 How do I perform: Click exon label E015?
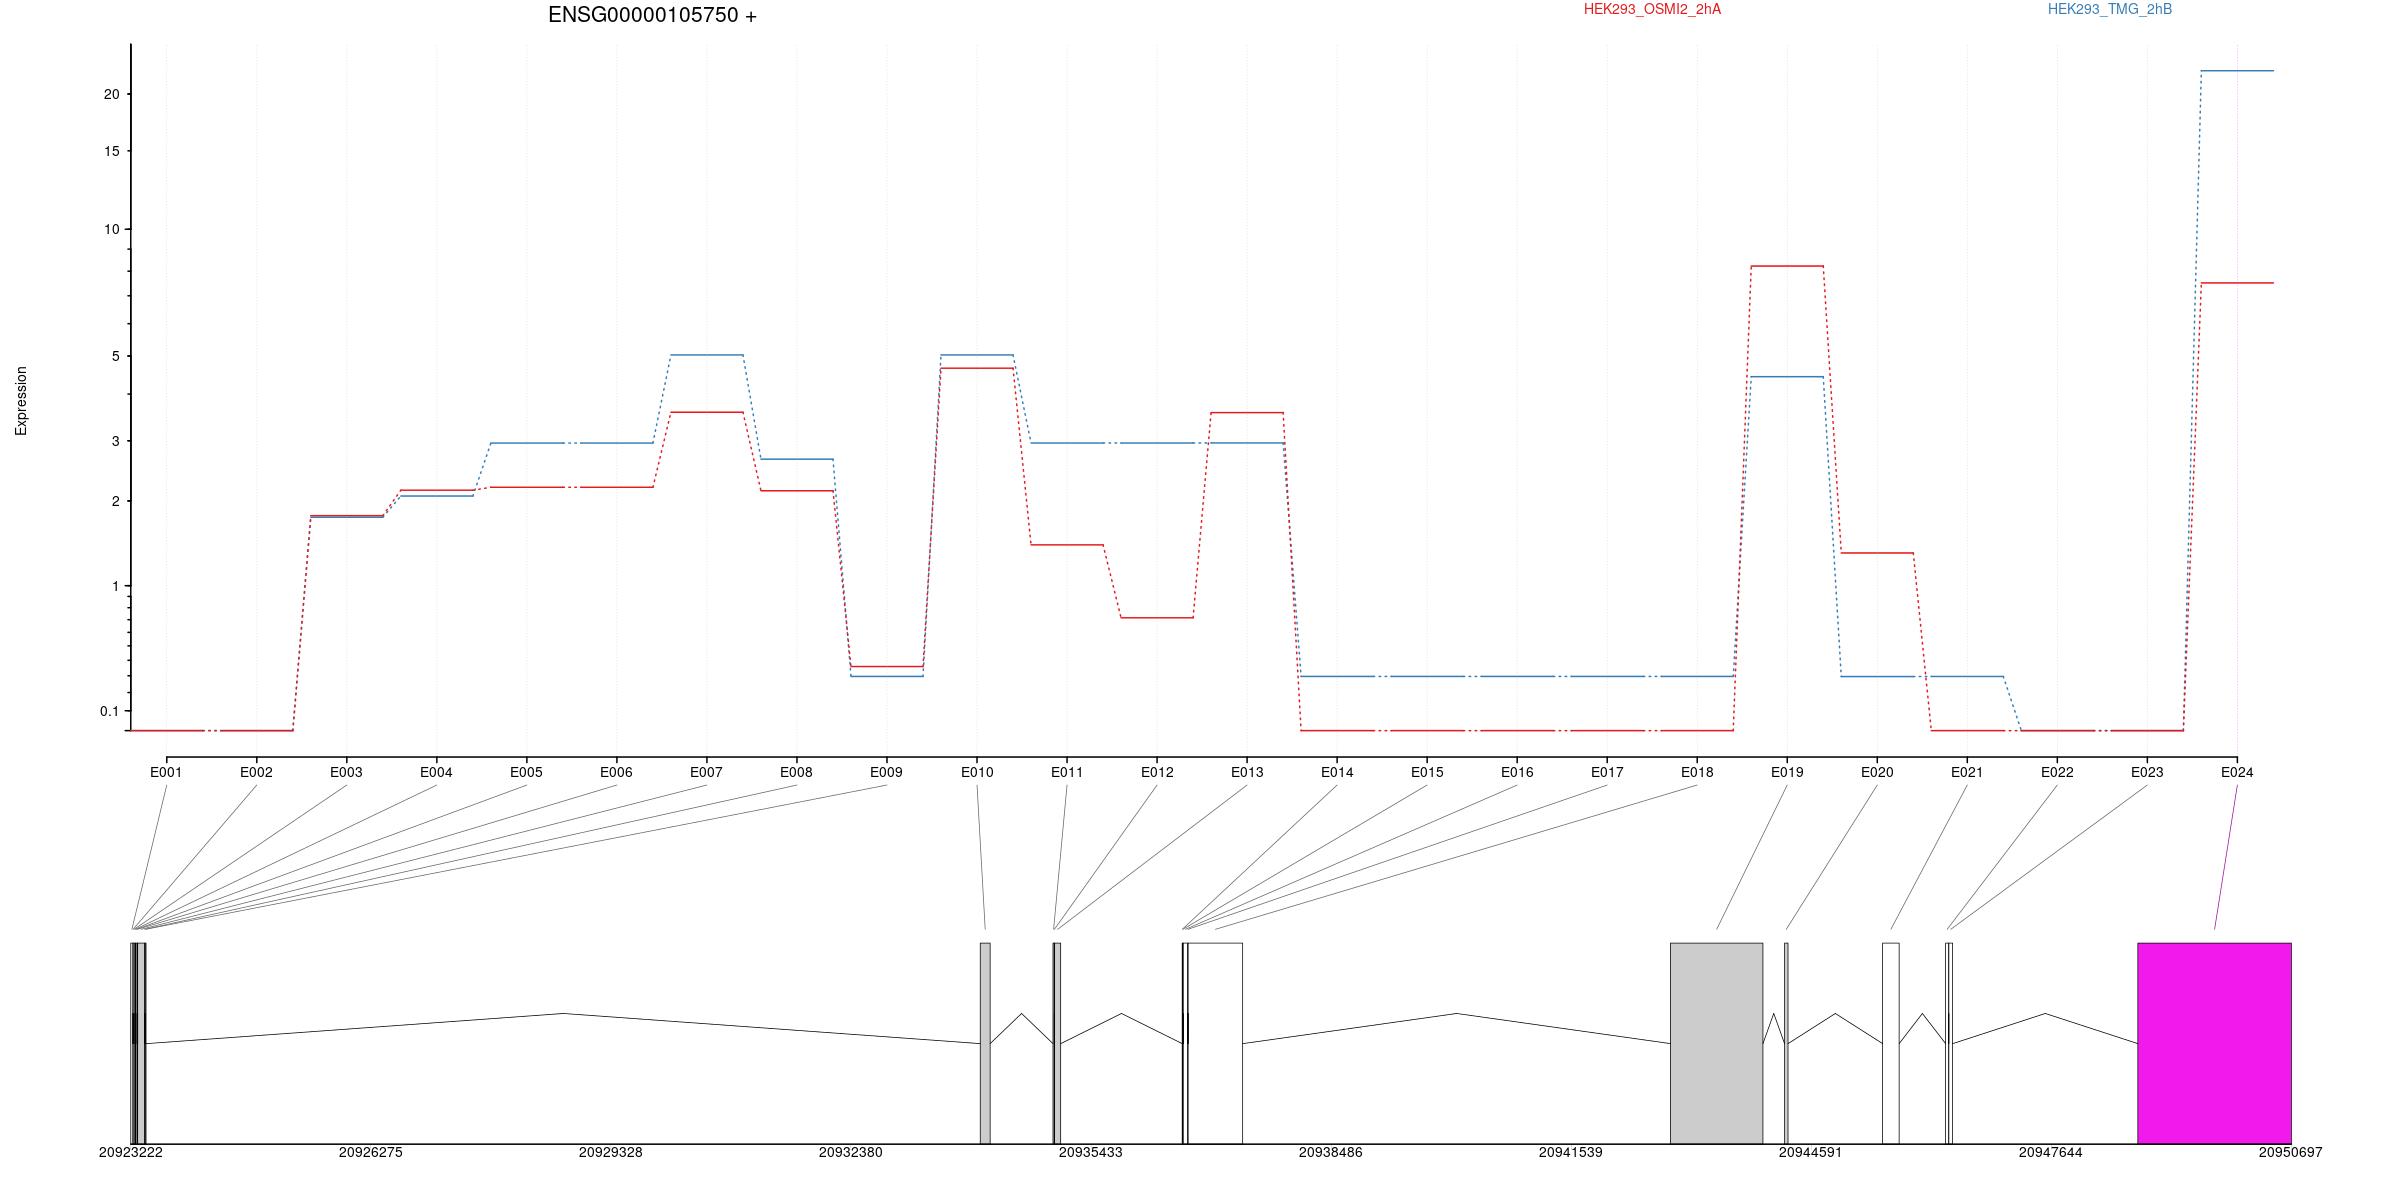point(1427,772)
